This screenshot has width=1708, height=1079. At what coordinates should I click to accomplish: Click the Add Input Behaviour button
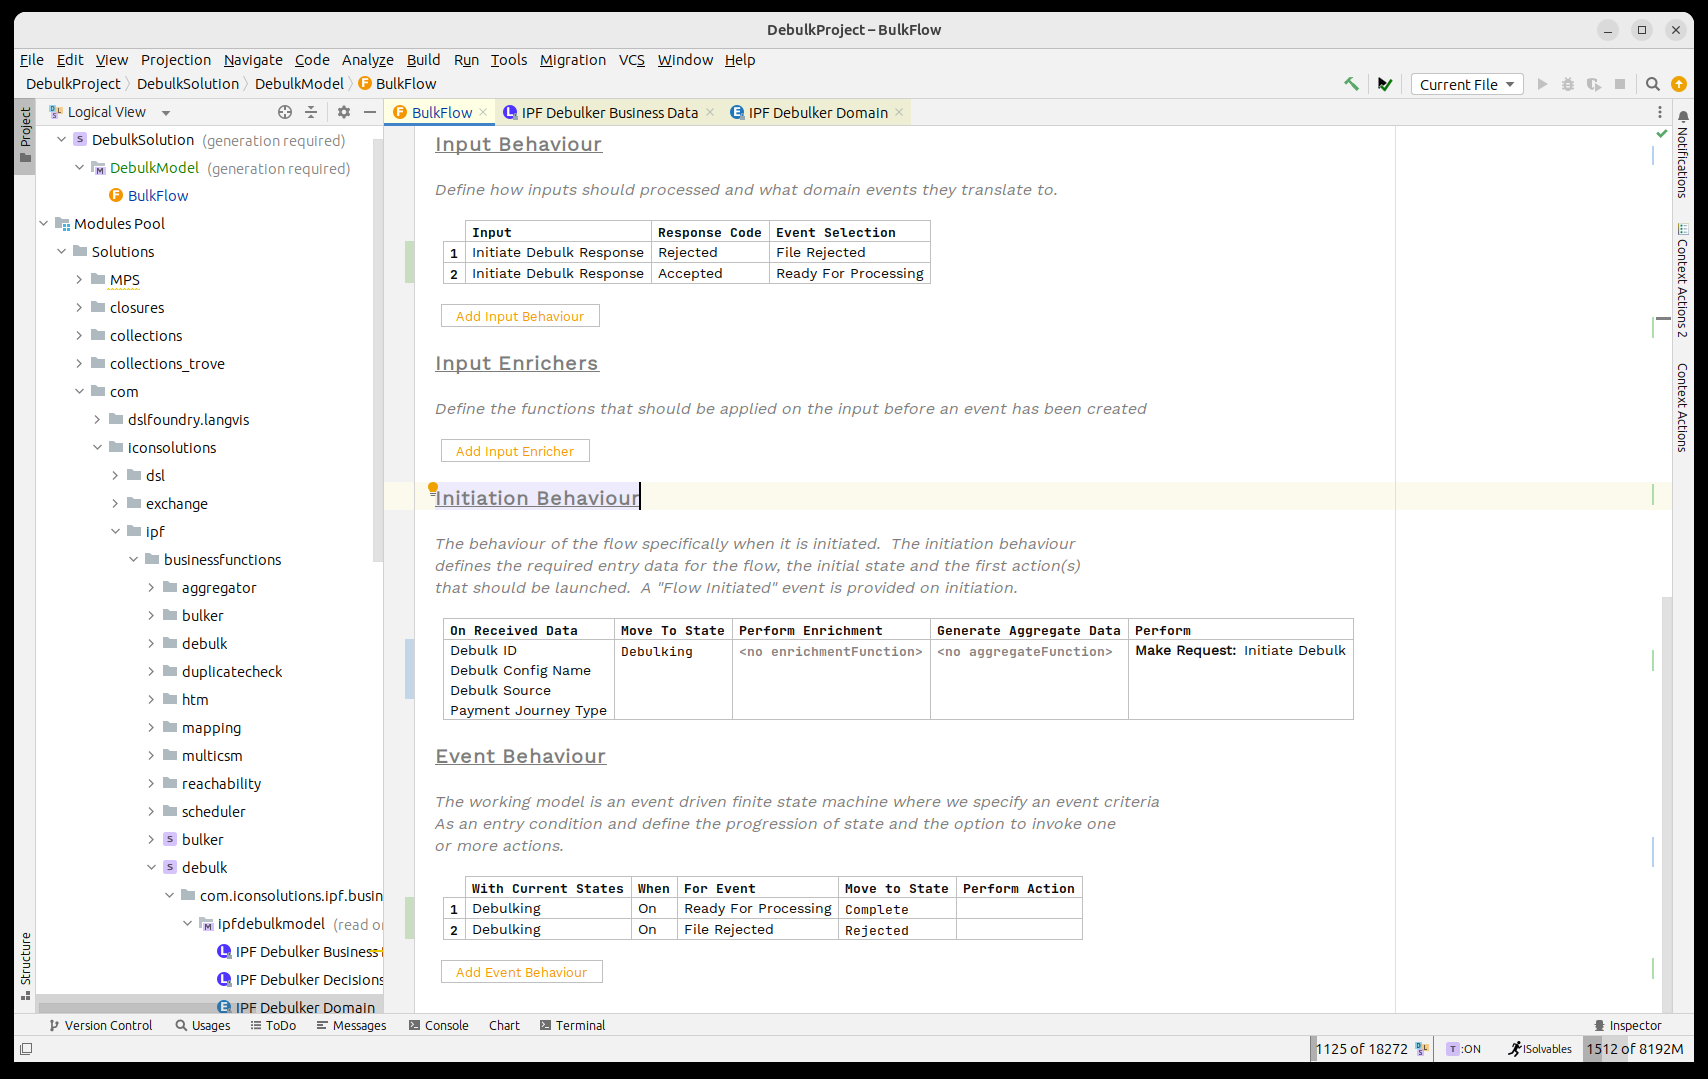(520, 316)
